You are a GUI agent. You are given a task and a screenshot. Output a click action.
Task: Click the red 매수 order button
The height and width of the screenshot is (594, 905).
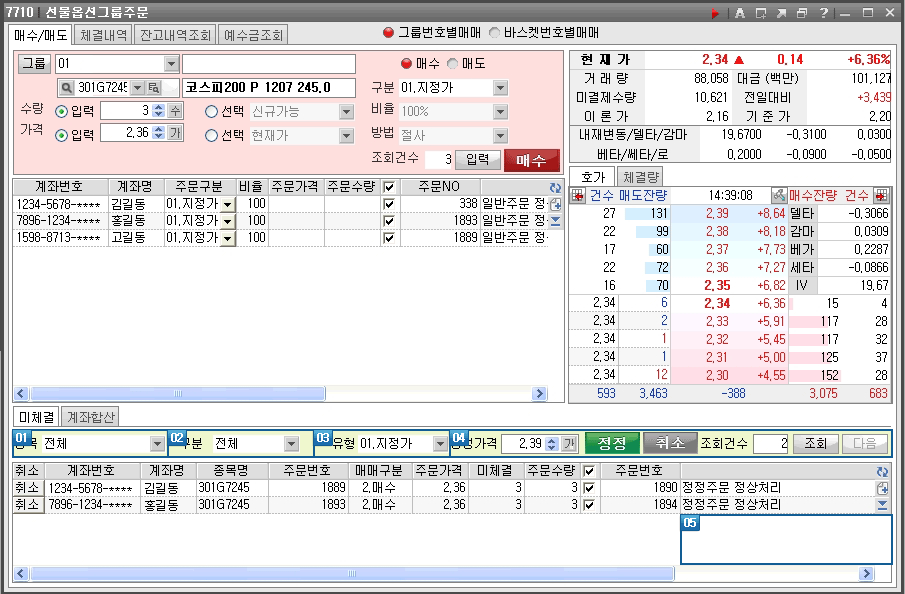click(531, 160)
